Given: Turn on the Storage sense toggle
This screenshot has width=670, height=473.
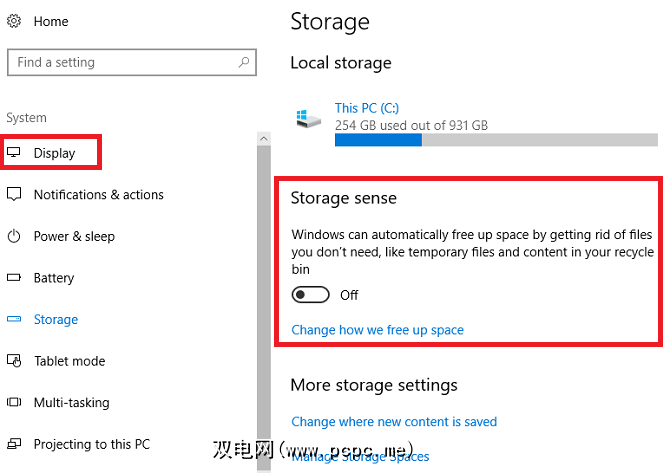Looking at the screenshot, I should point(310,295).
